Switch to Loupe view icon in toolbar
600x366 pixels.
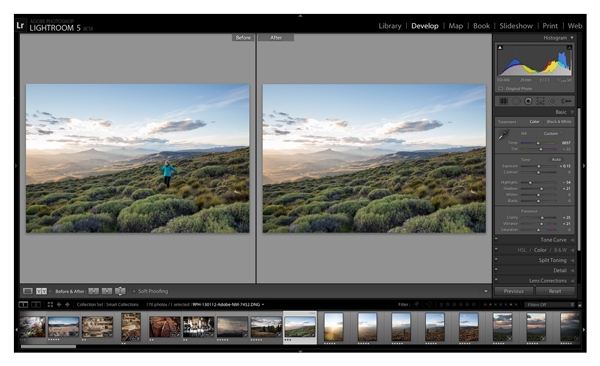[x=28, y=291]
